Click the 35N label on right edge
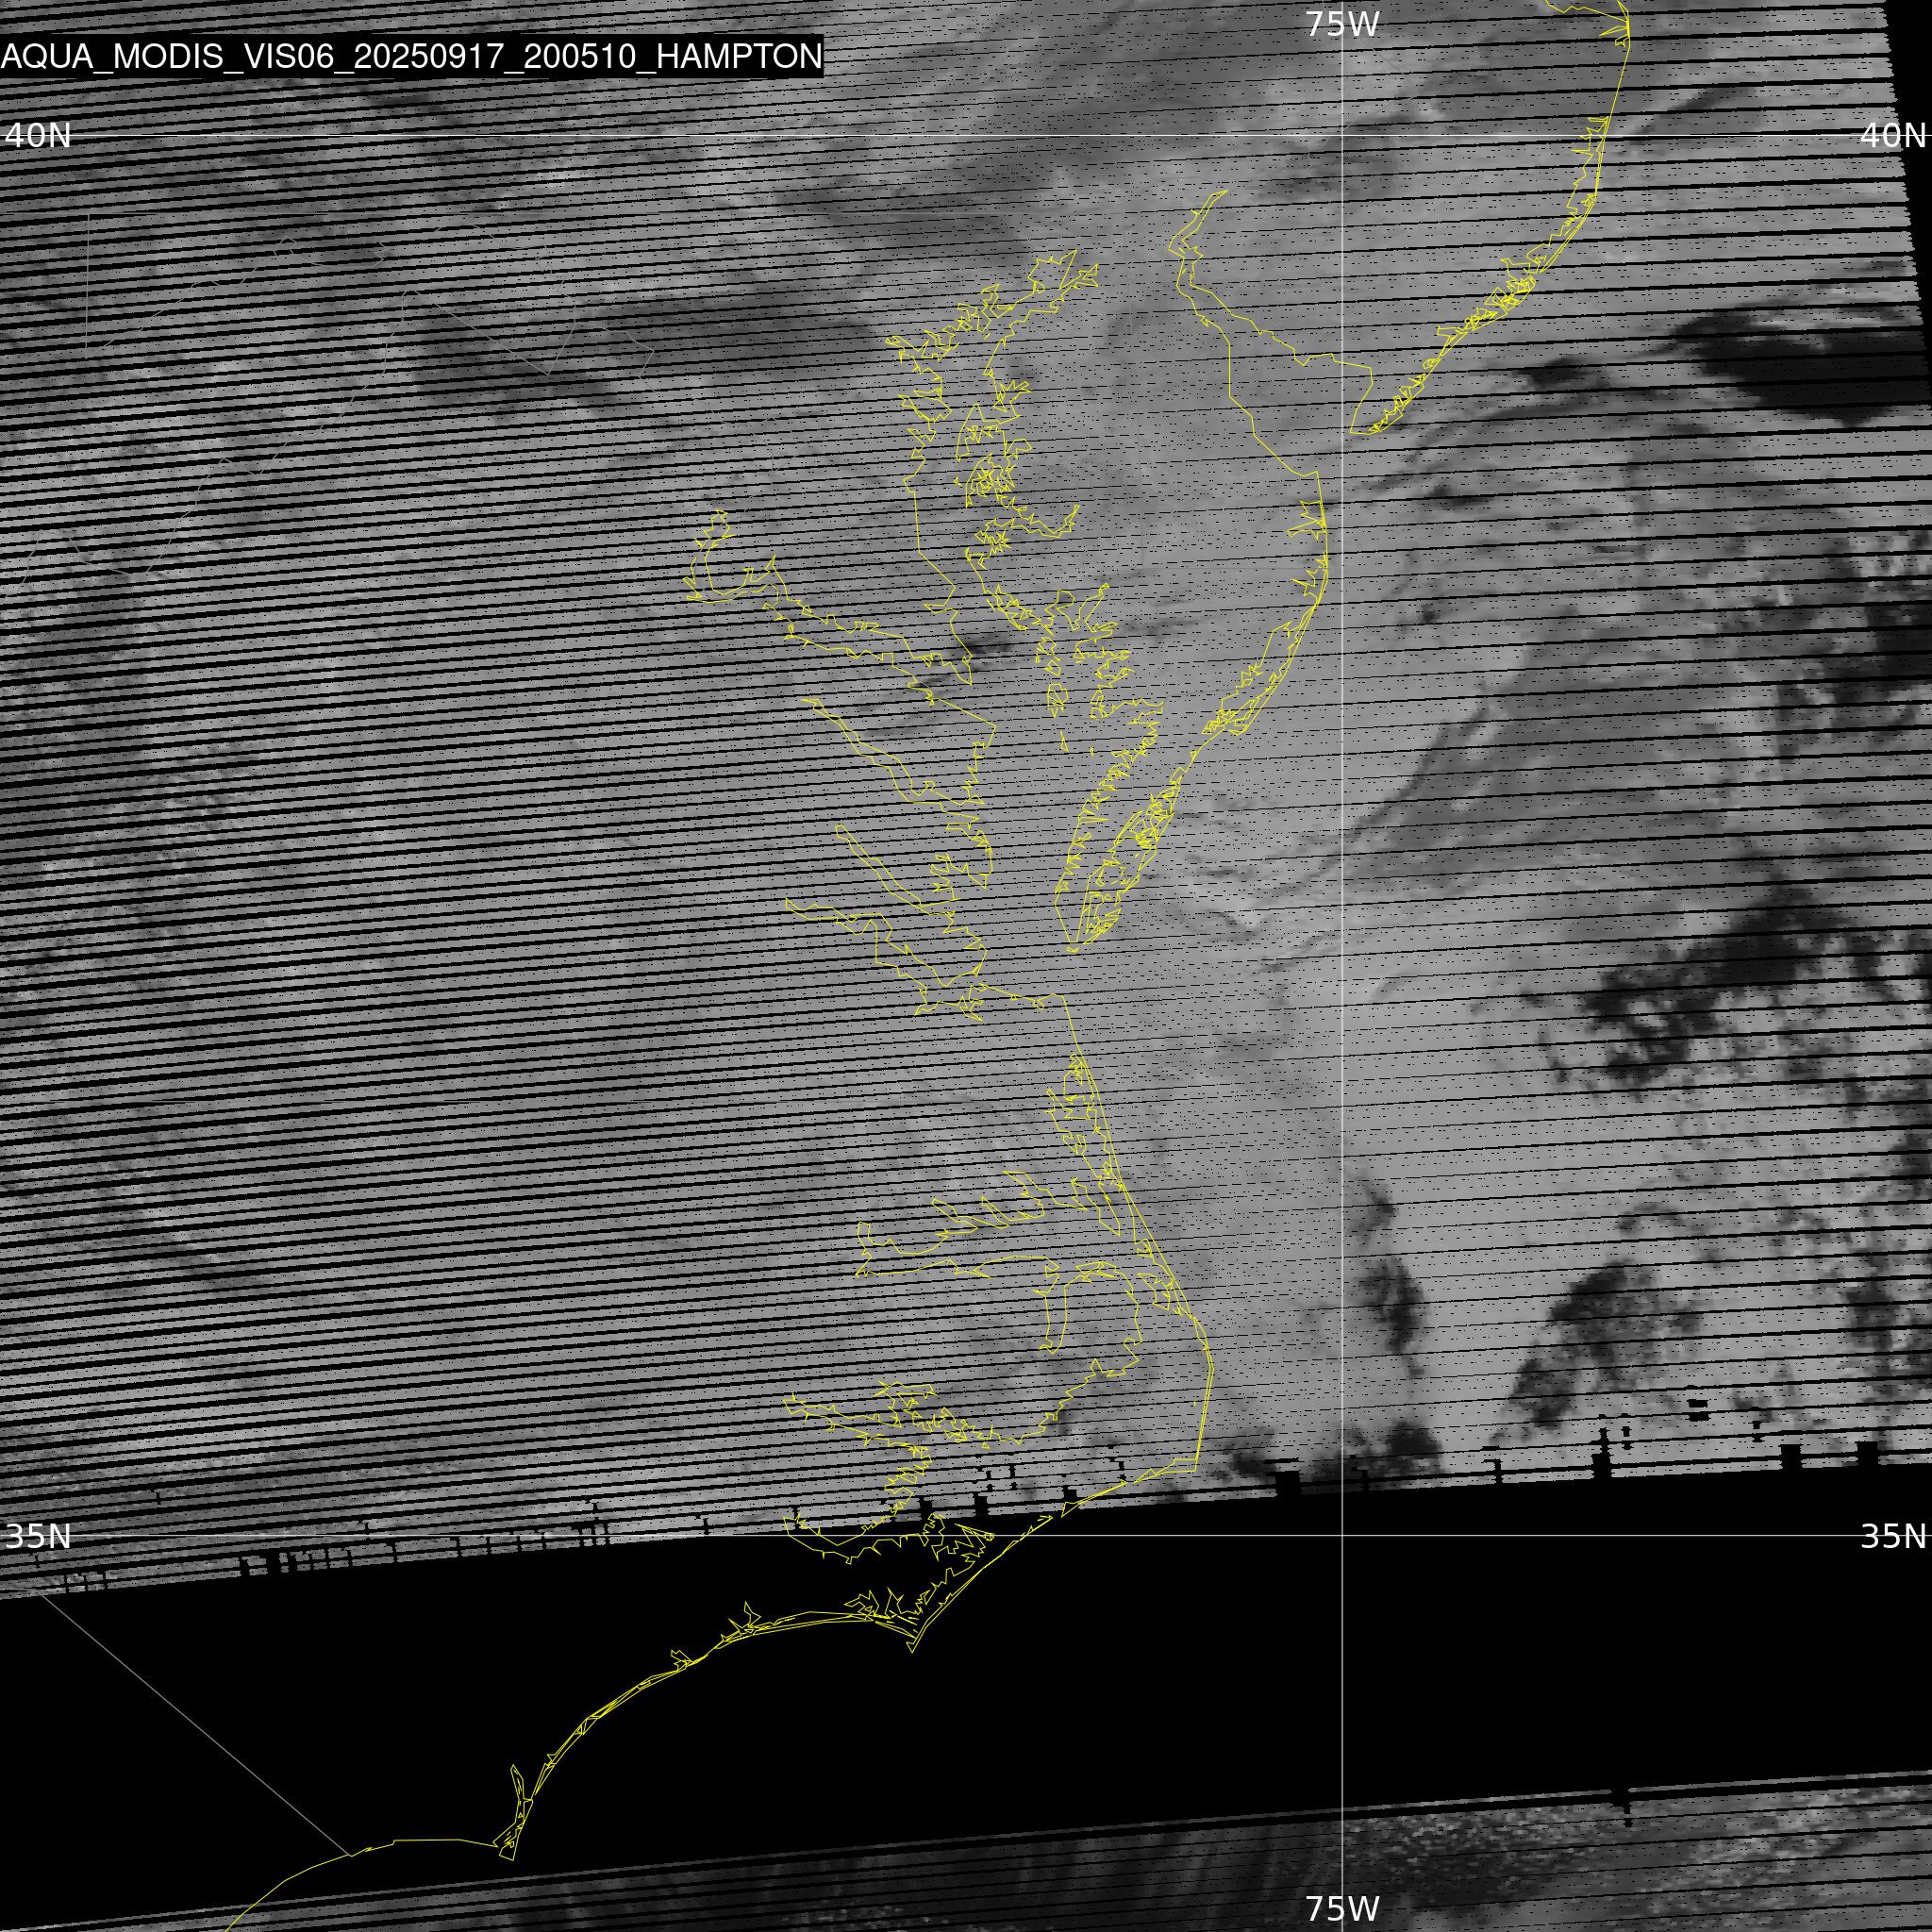 [1893, 1536]
